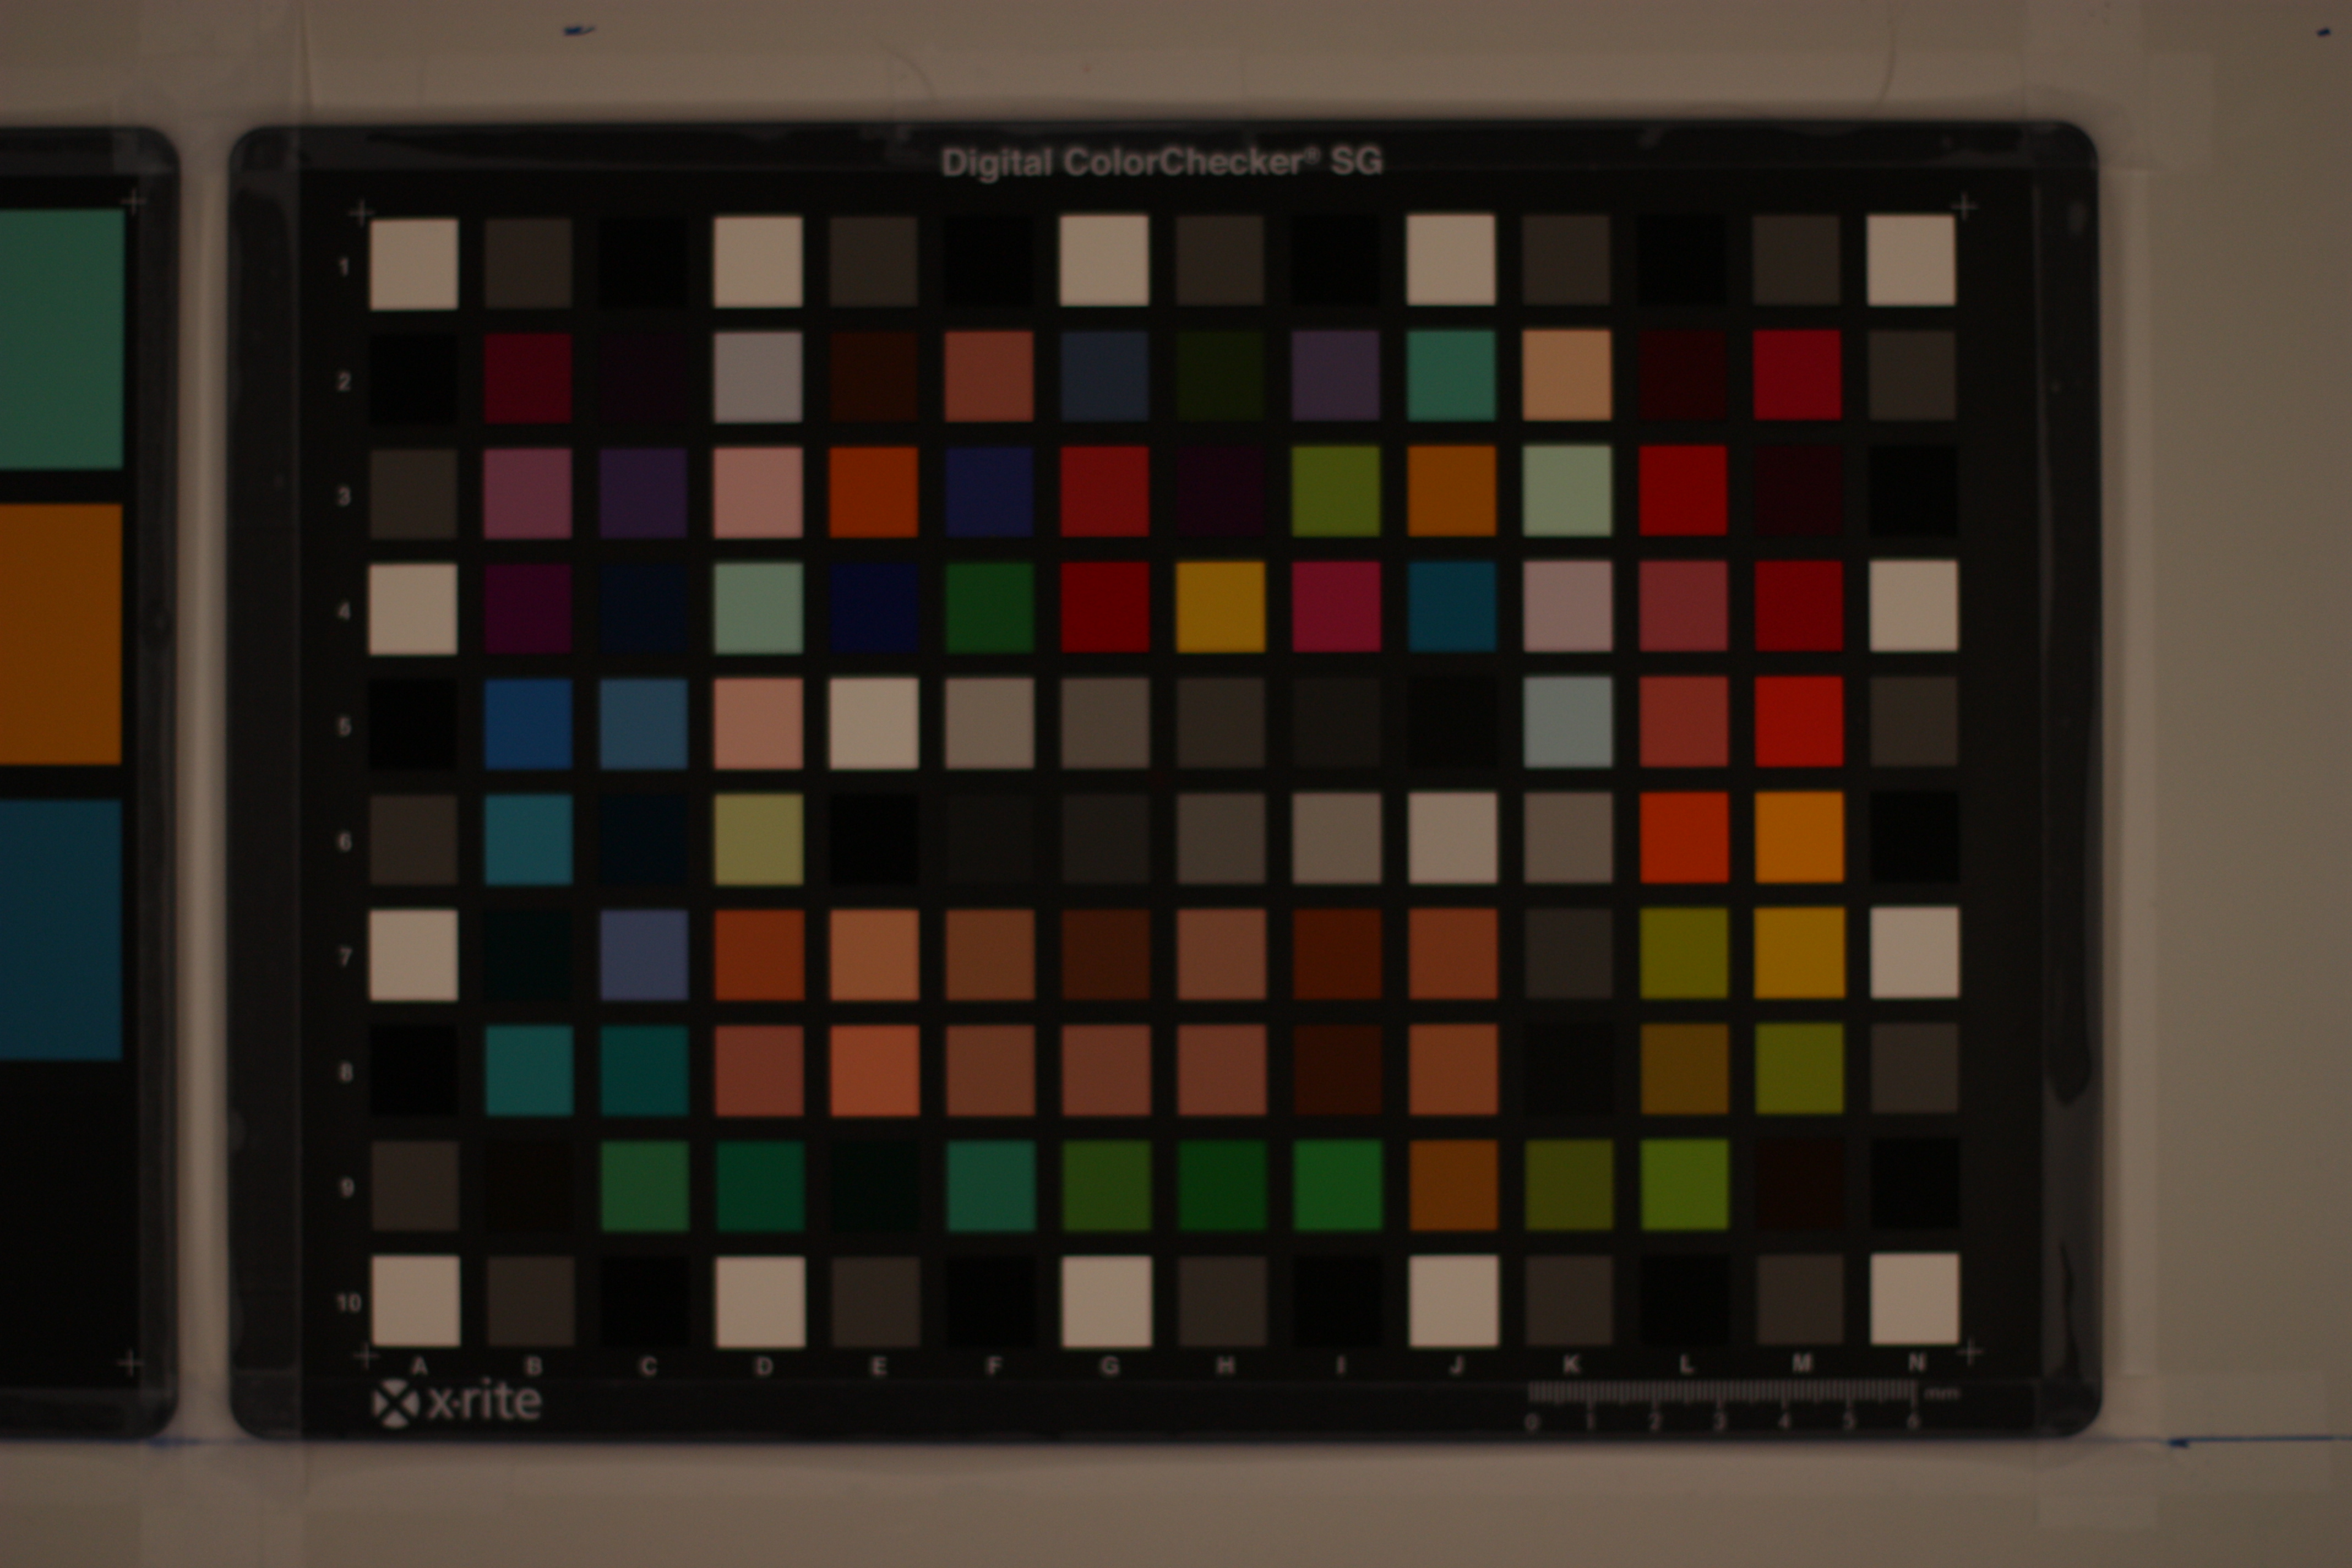Viewport: 2352px width, 1568px height.
Task: Click the salmon pink patch at D5
Action: [x=758, y=724]
